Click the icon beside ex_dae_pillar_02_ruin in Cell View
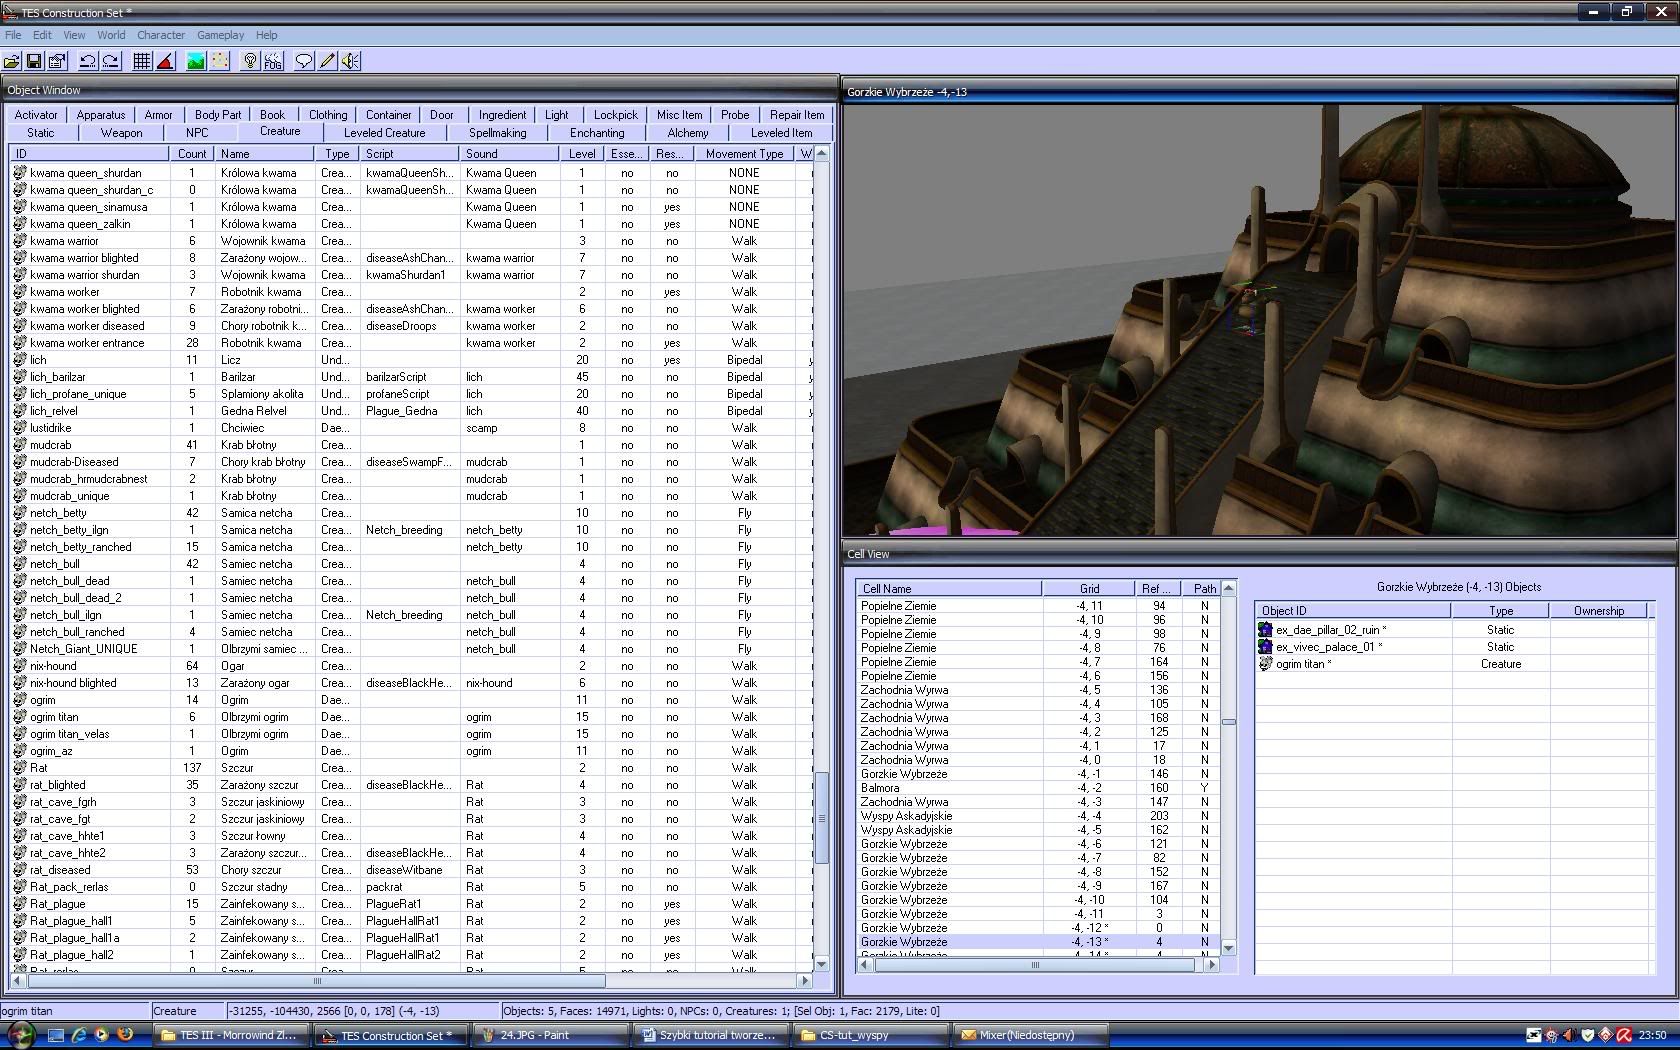Viewport: 1680px width, 1050px height. (x=1265, y=630)
